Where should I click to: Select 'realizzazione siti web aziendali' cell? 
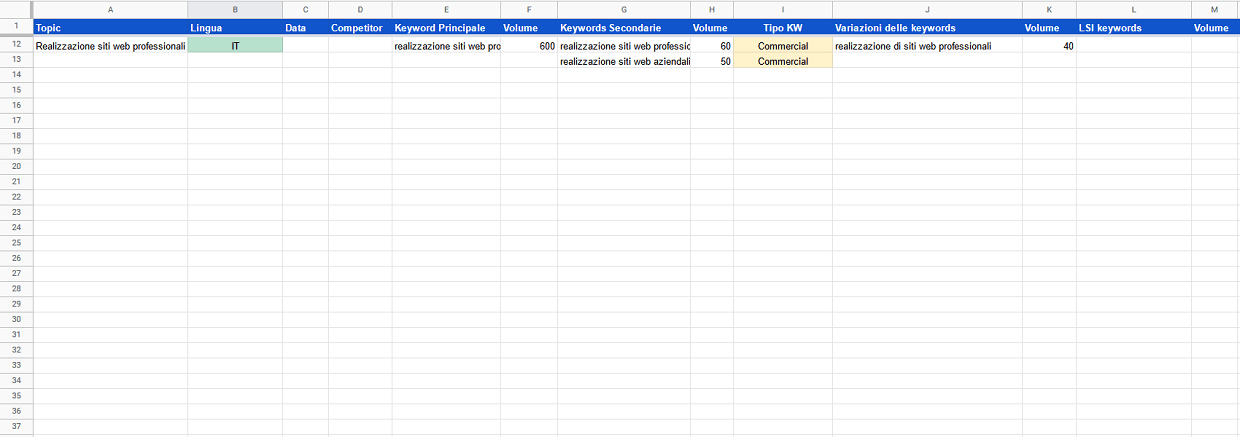point(624,61)
